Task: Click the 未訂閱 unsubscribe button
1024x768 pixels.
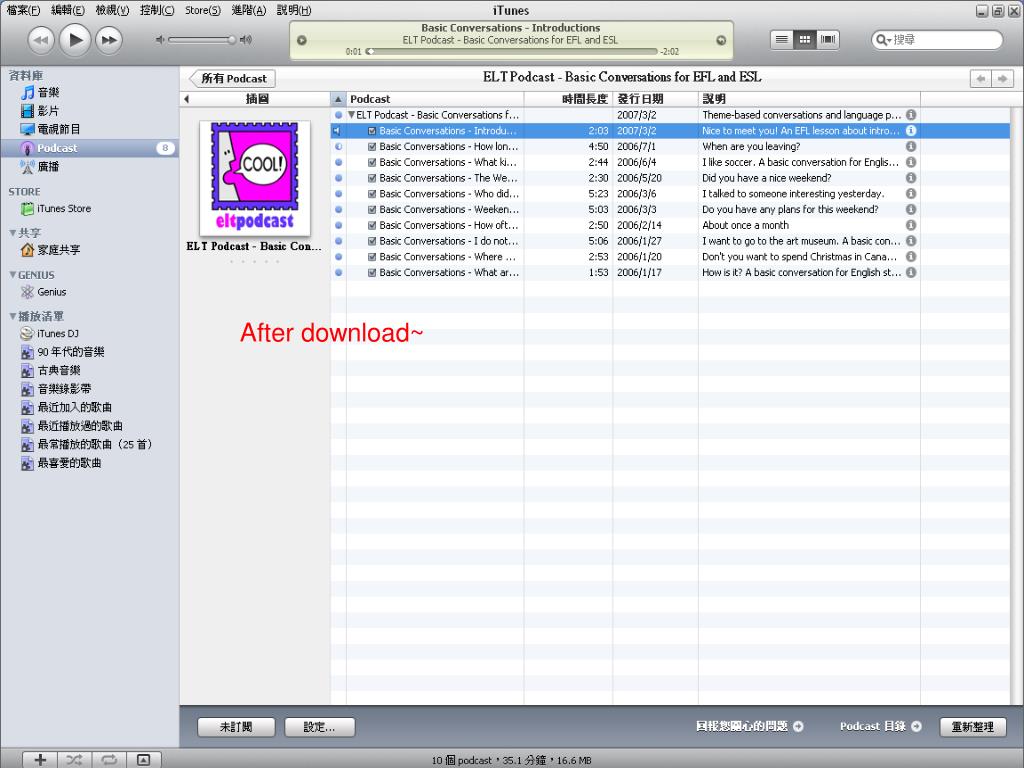Action: click(236, 727)
